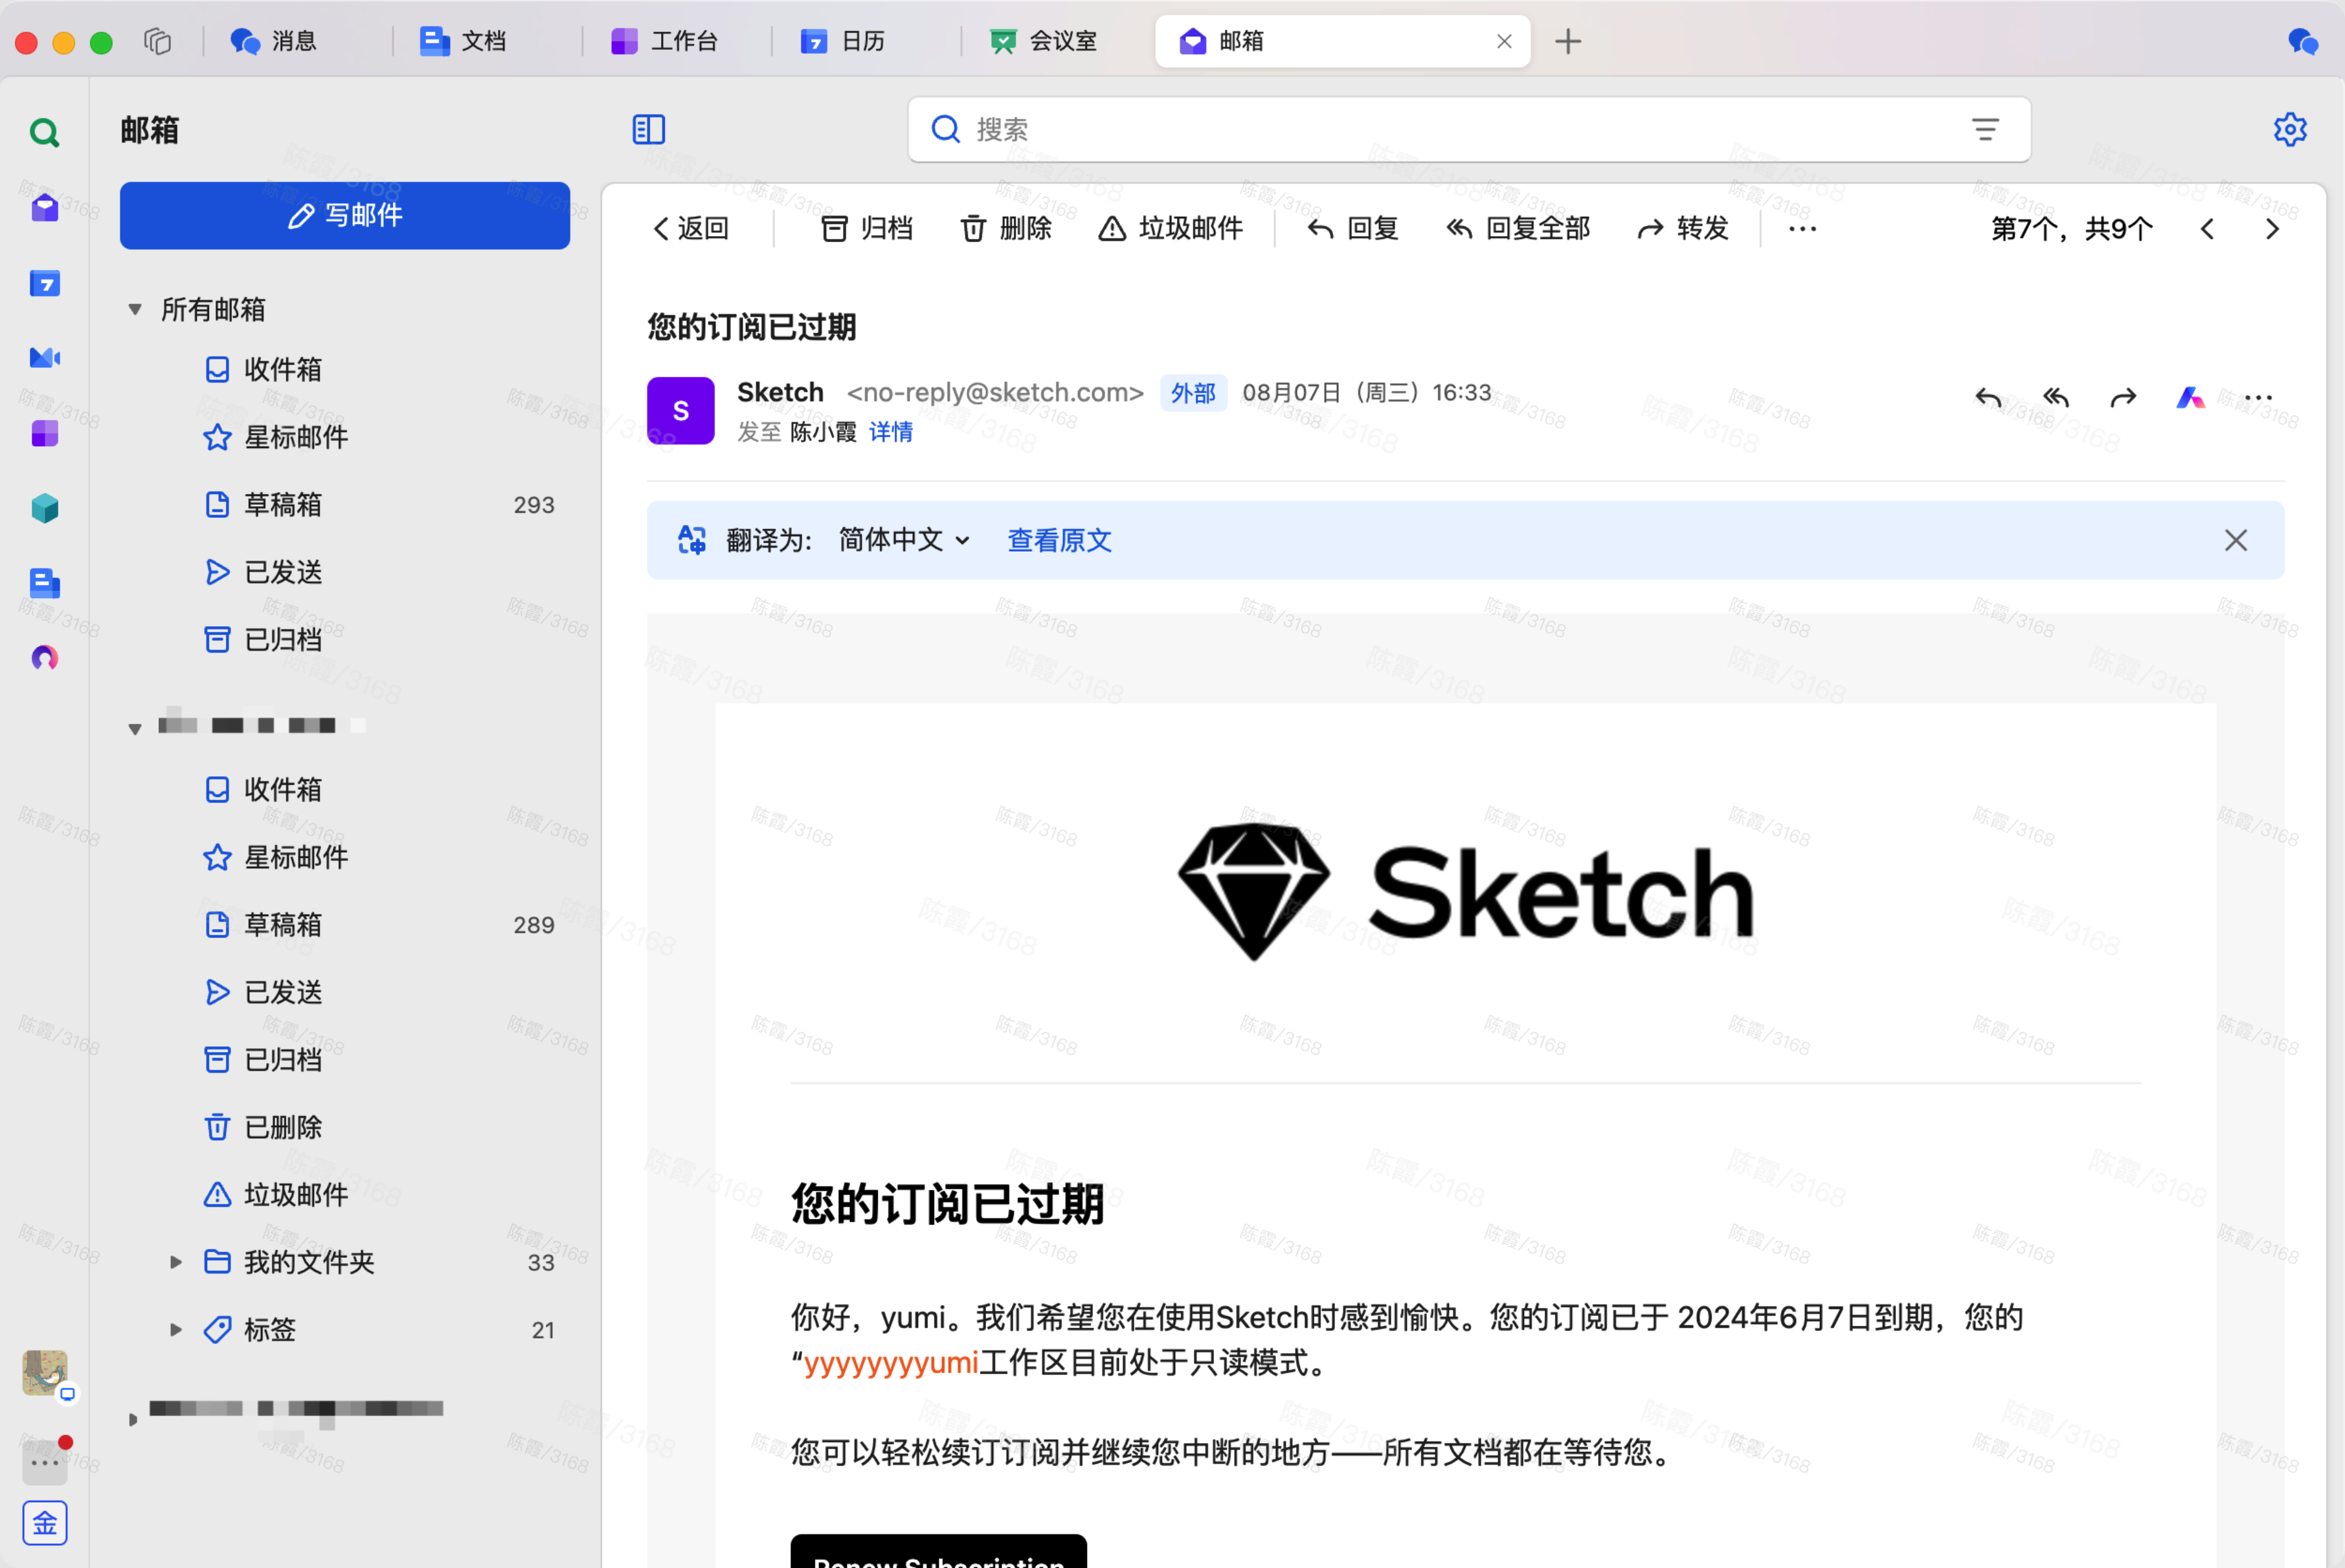Click inside the 搜索 search field

pos(1469,129)
